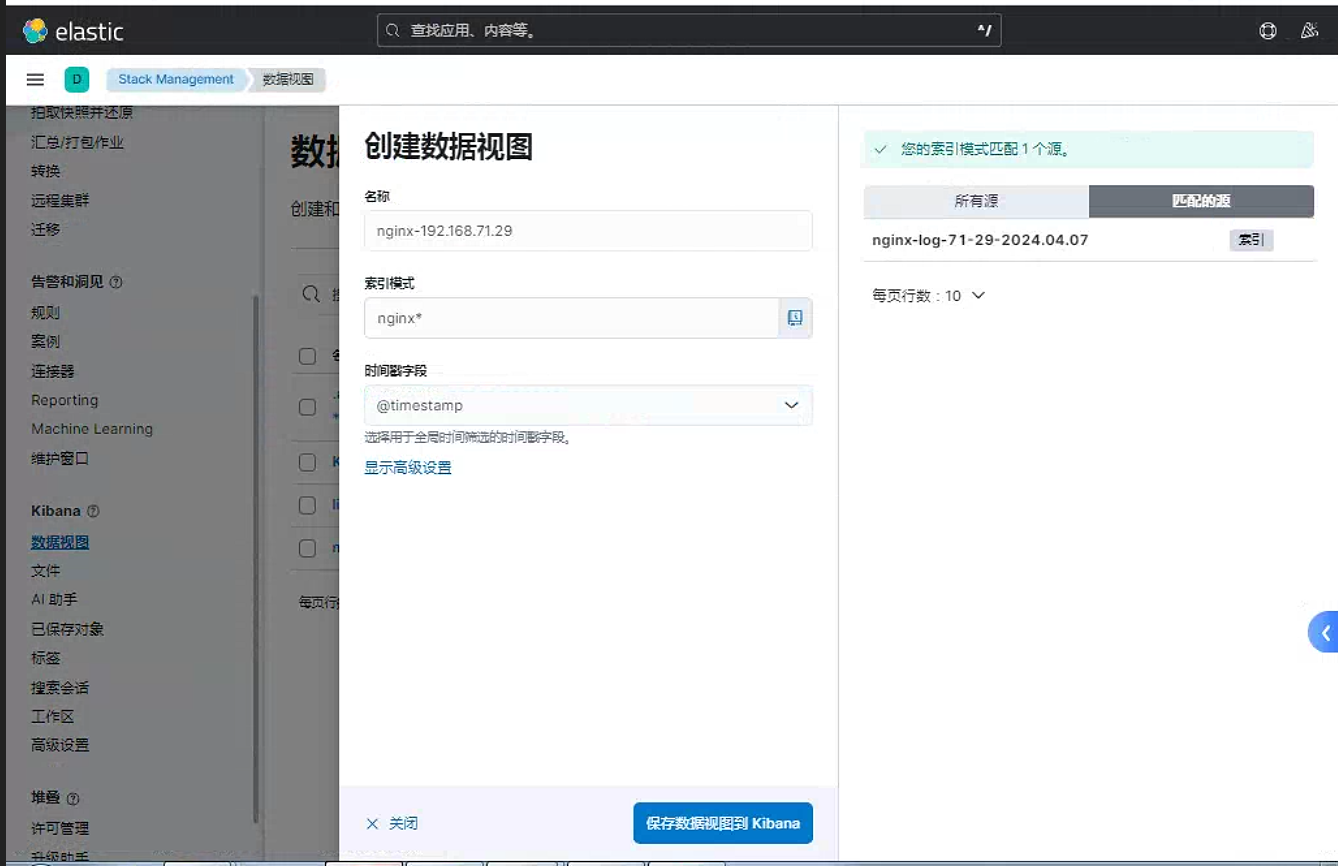Click the info icon beside 堆叠 heading

[73, 799]
